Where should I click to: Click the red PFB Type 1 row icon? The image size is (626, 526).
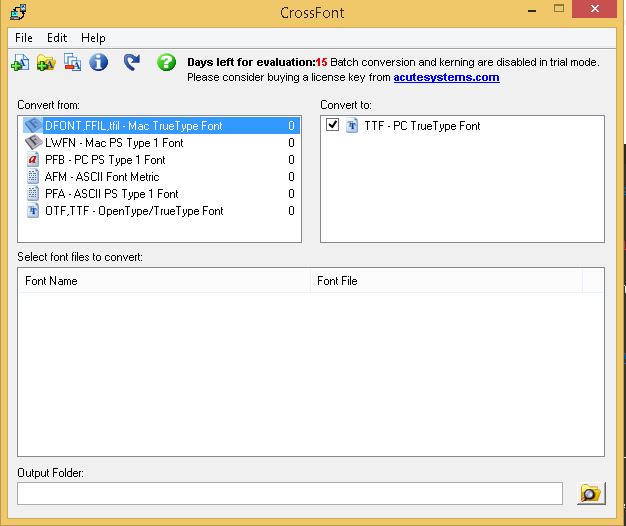[x=33, y=160]
